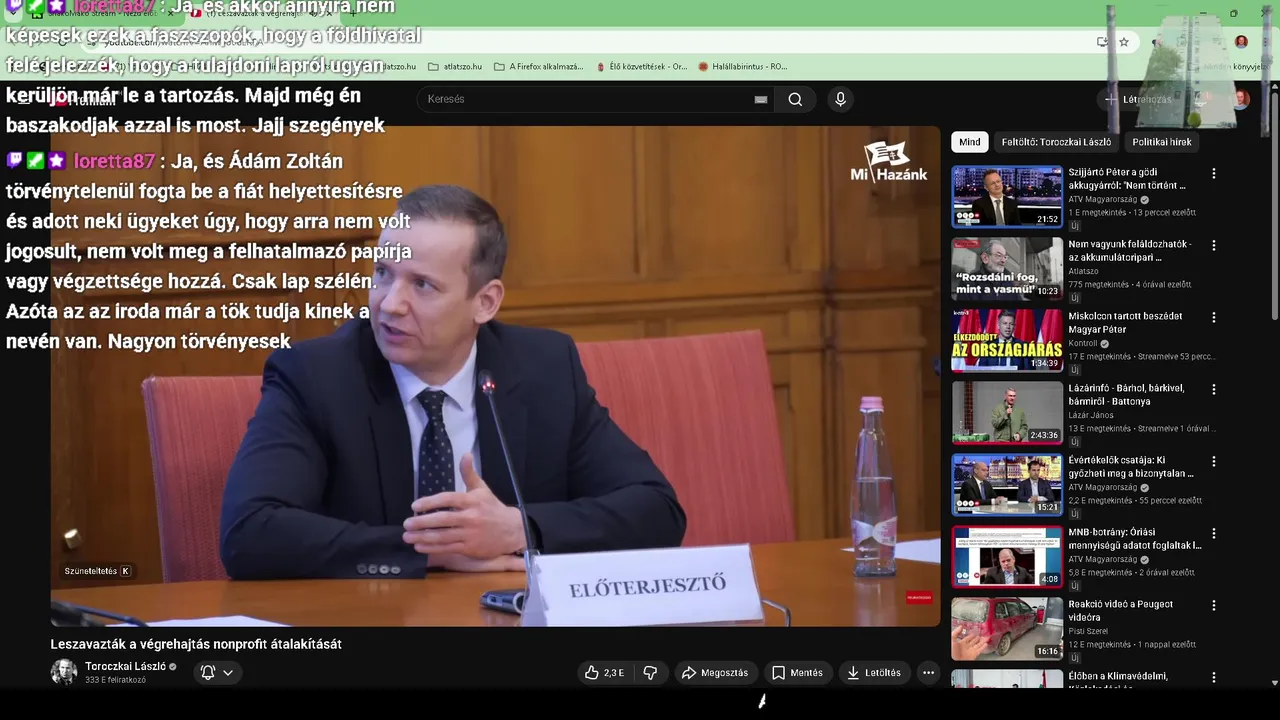Click the MNB-botrány video title
This screenshot has height=720, width=1280.
[1135, 539]
